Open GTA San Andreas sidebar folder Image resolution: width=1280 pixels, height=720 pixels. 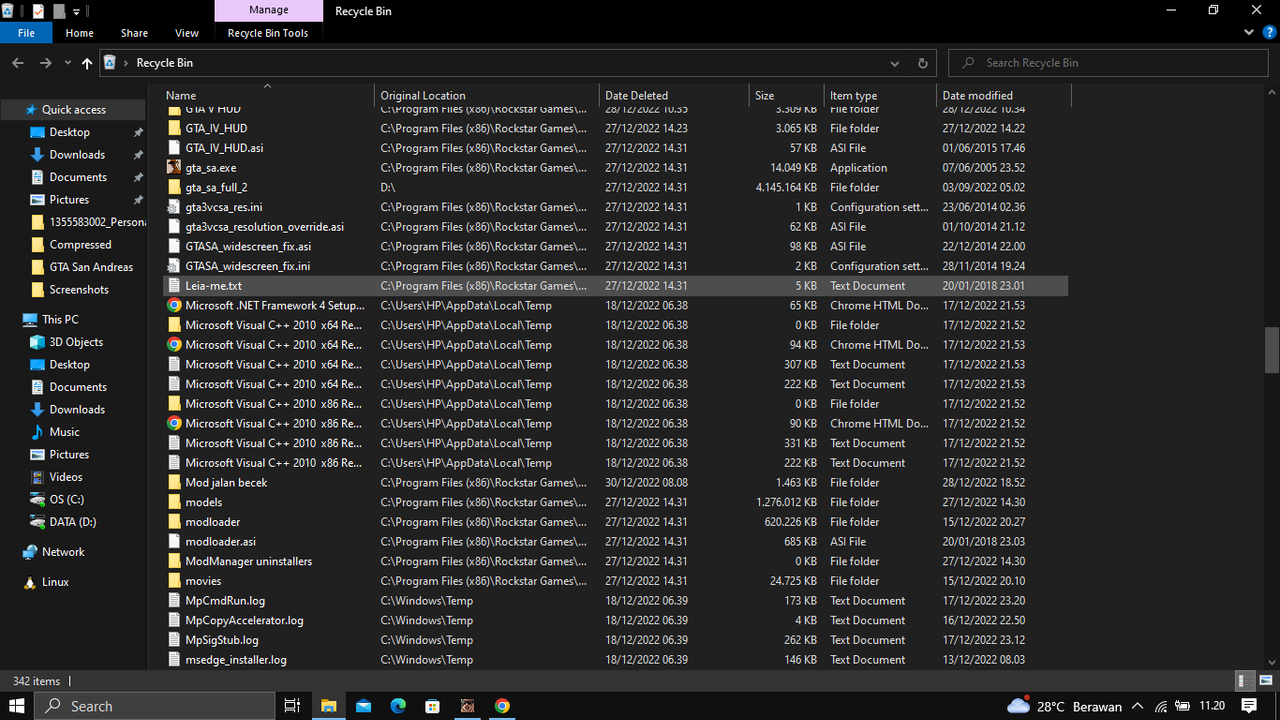click(91, 267)
